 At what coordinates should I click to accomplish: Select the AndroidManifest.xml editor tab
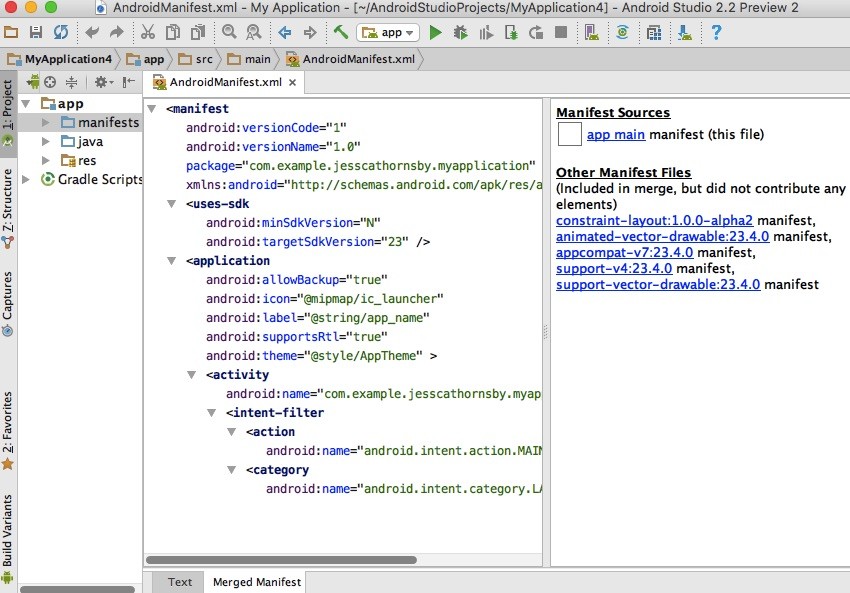226,82
